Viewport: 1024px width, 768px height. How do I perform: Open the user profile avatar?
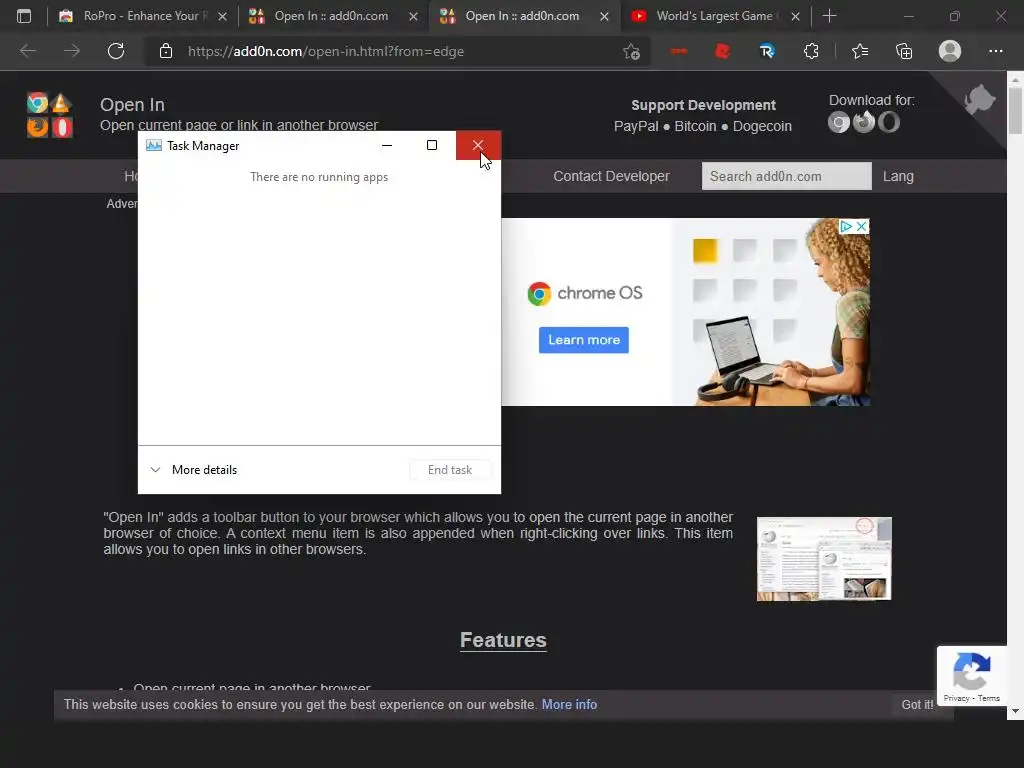click(x=950, y=51)
